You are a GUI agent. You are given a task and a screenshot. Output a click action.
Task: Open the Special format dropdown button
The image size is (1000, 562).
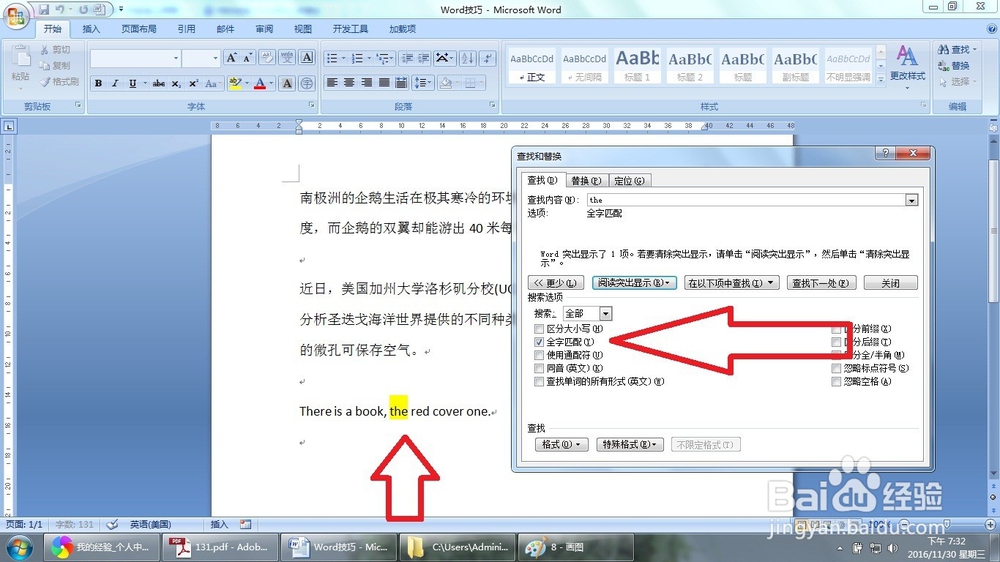pyautogui.click(x=630, y=445)
